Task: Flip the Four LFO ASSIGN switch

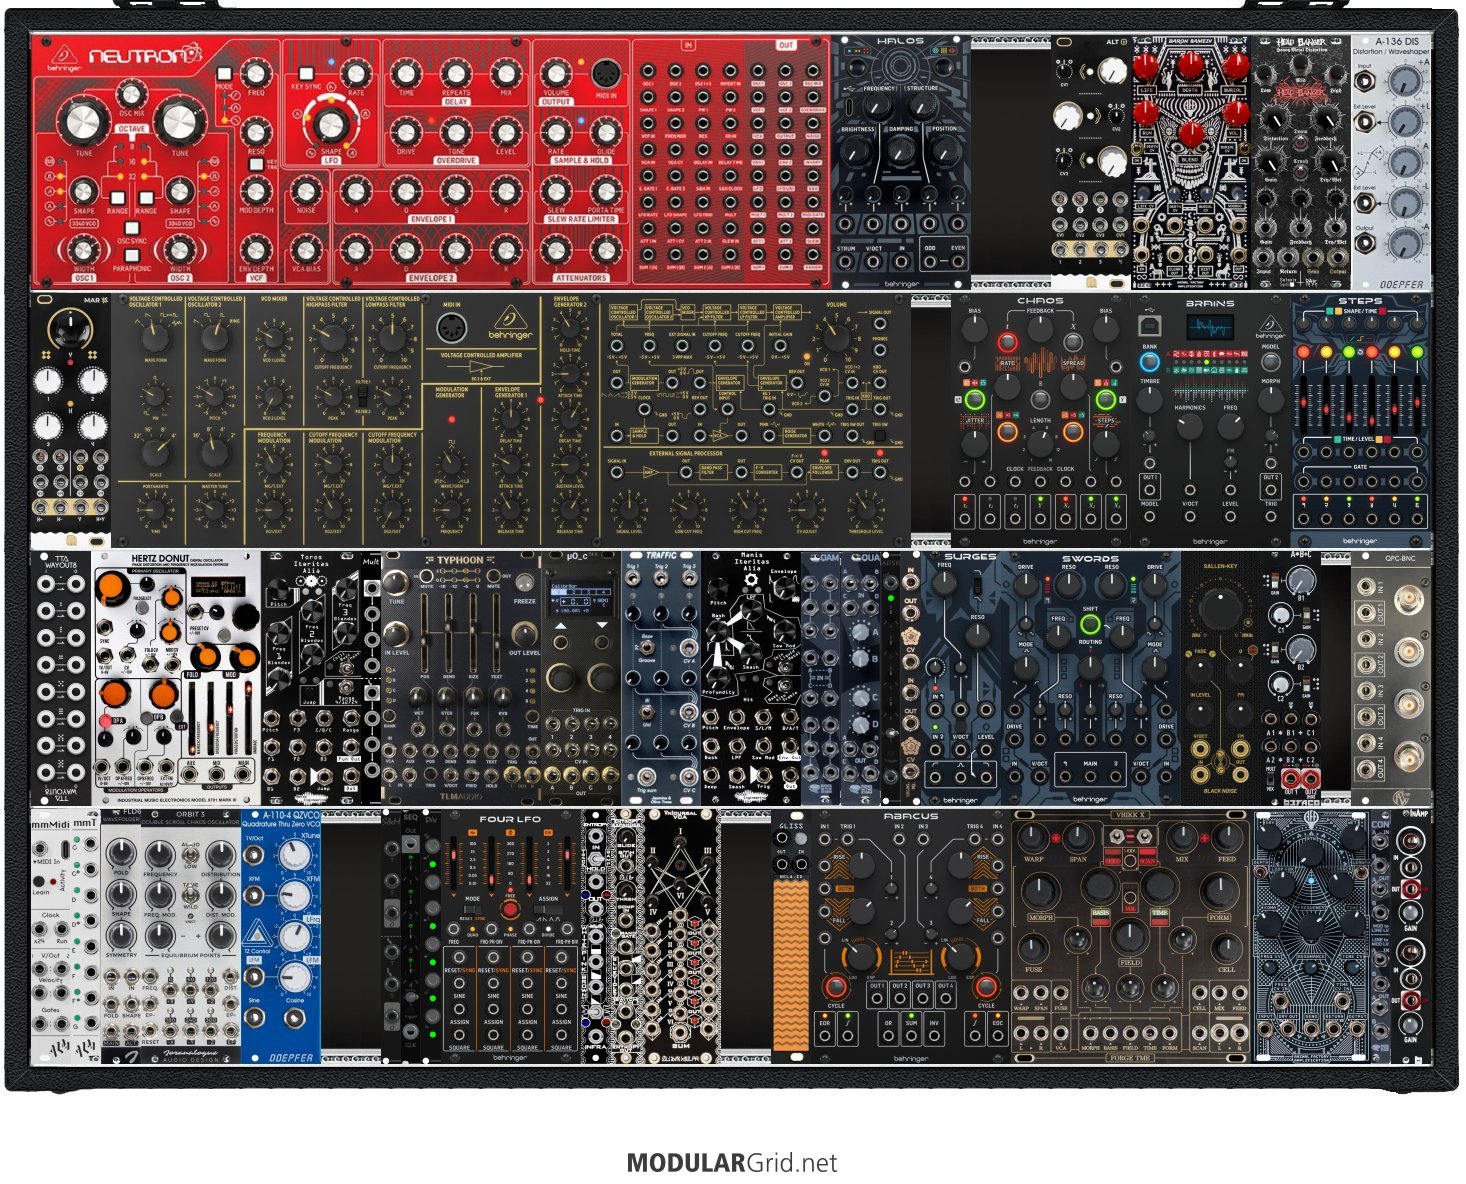Action: click(x=548, y=909)
